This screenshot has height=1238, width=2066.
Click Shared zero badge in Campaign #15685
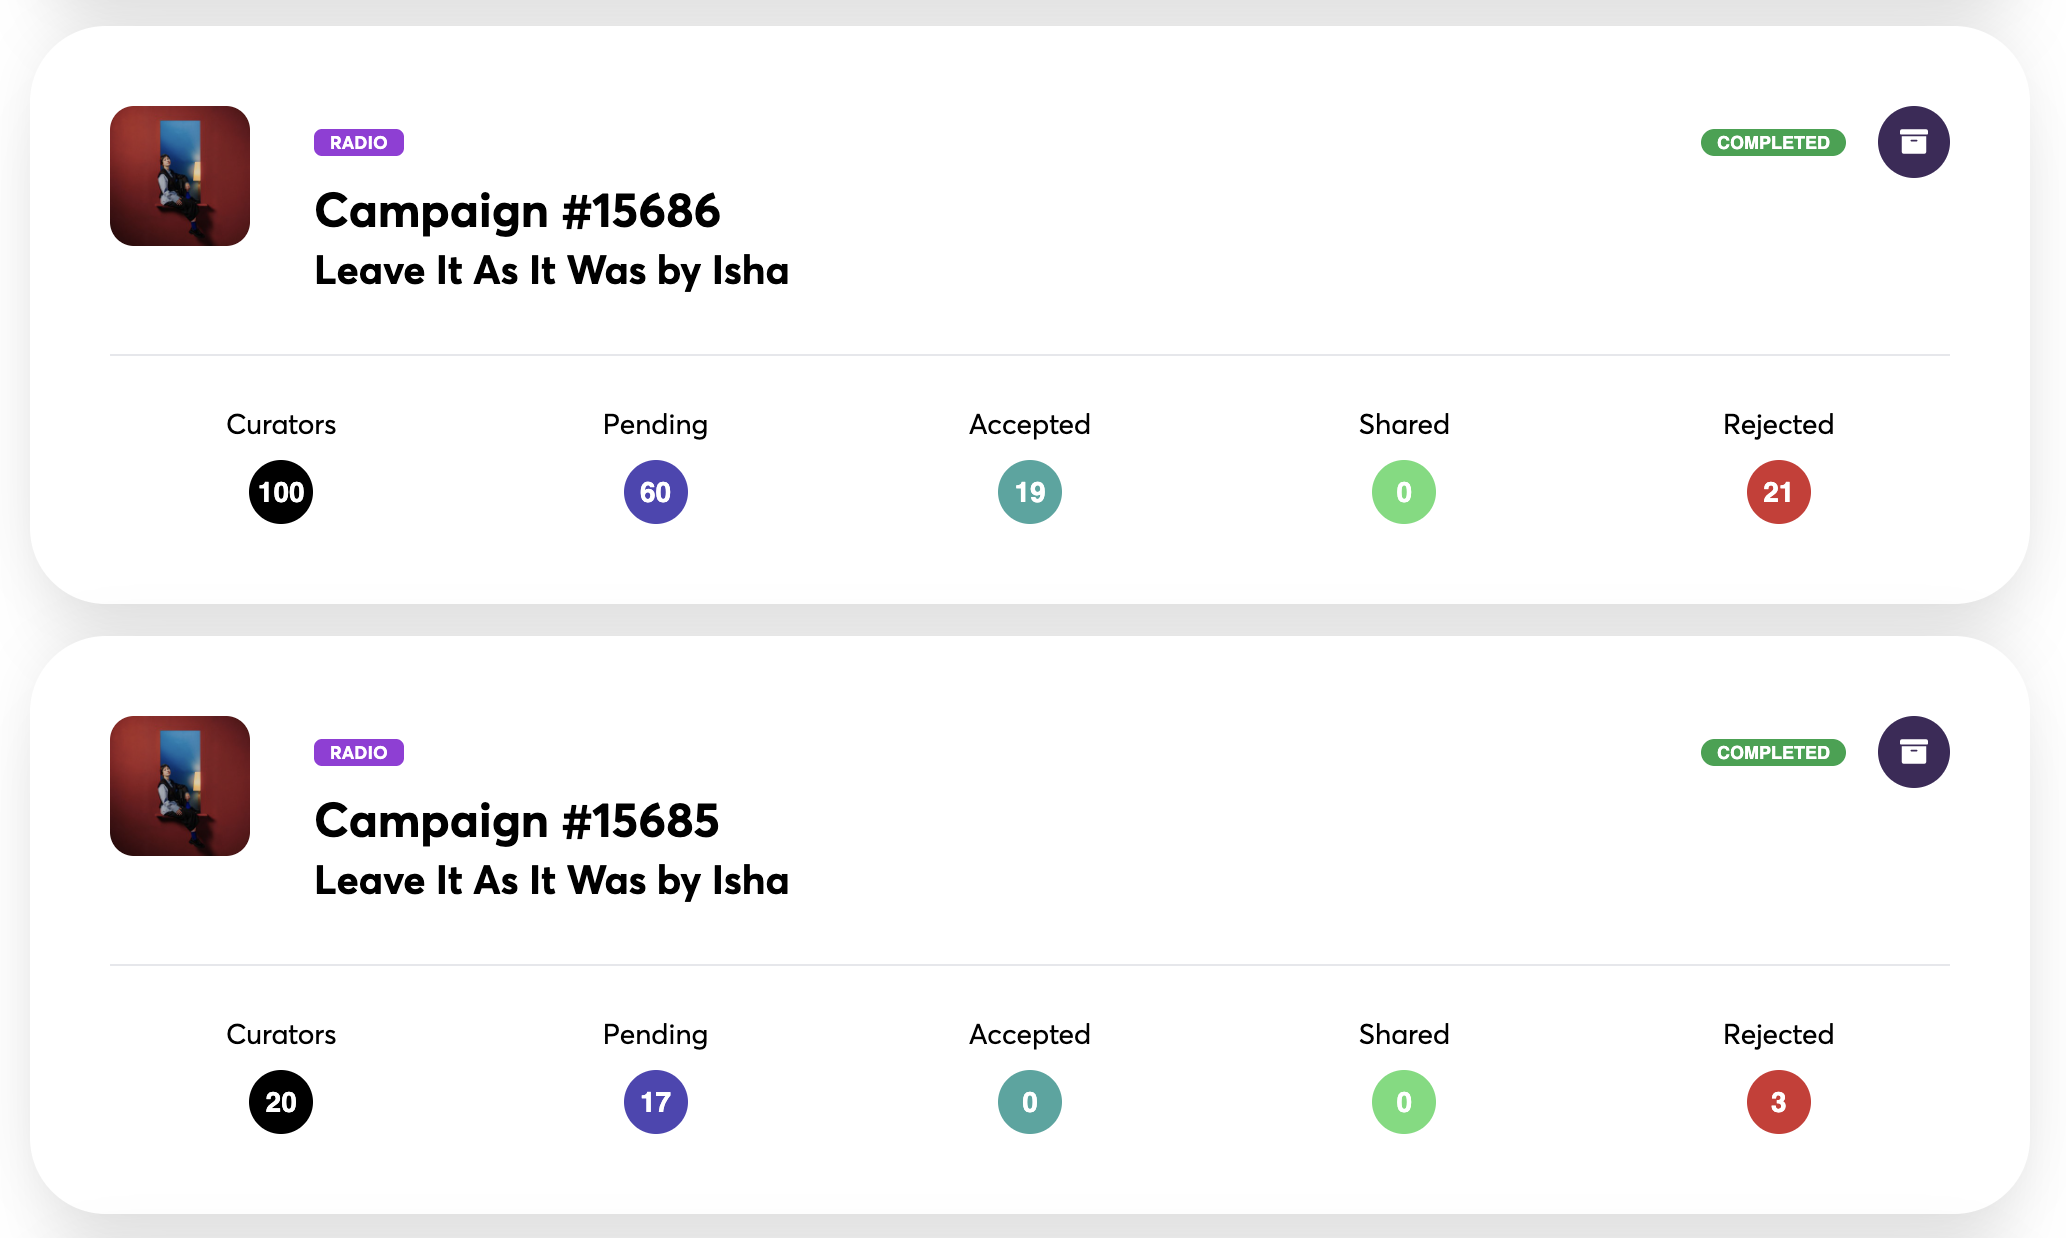point(1403,1102)
